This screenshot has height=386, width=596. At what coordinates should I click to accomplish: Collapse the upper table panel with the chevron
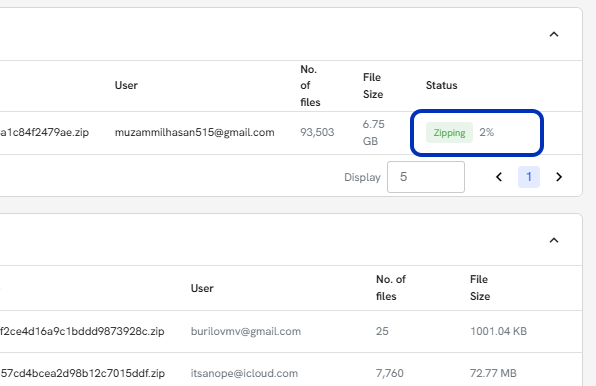point(554,35)
